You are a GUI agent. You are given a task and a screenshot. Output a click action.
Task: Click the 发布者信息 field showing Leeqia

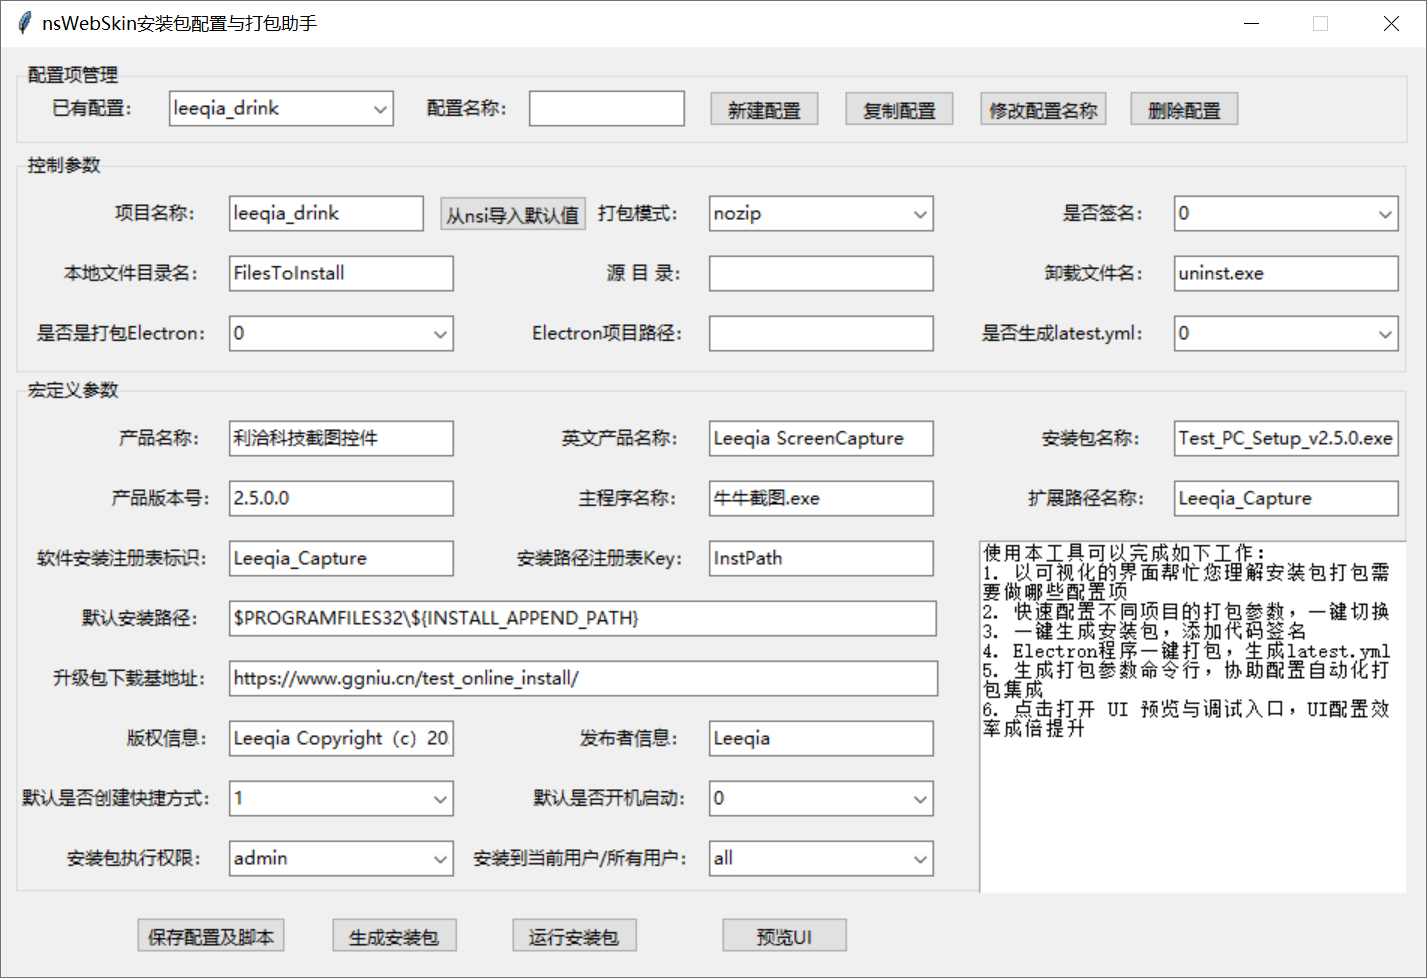(821, 739)
